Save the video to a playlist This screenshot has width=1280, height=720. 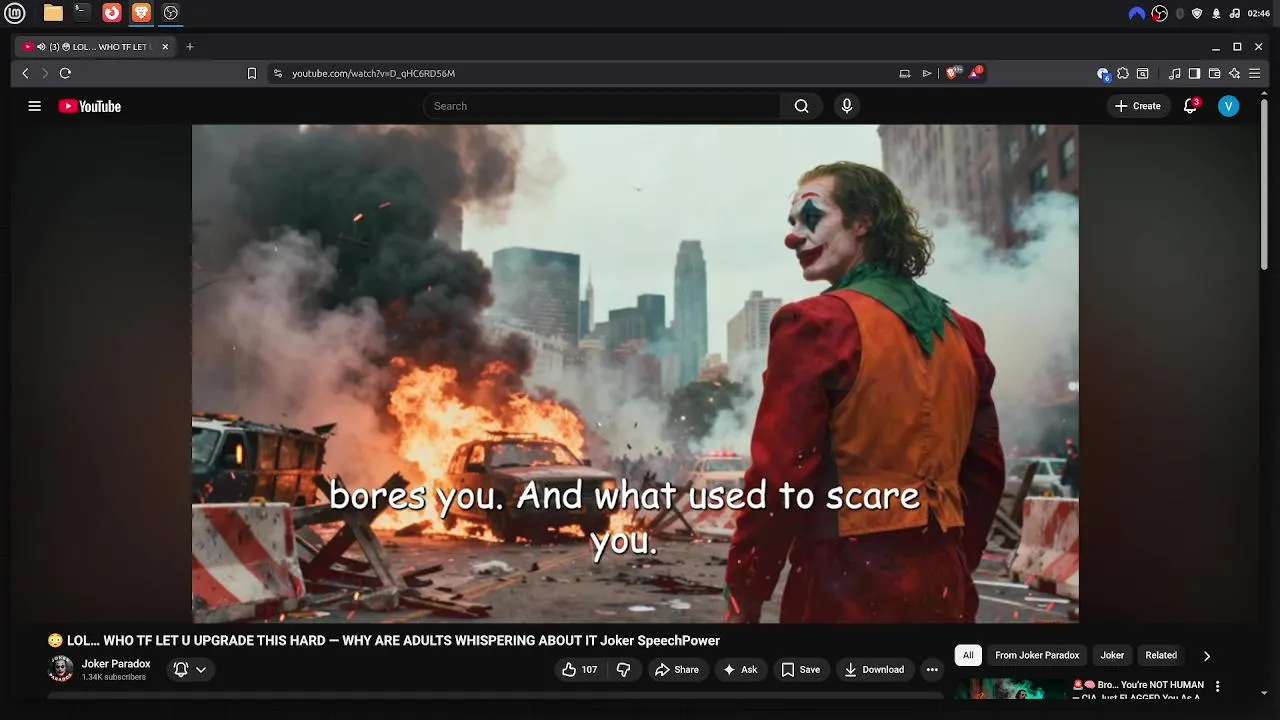coord(801,670)
